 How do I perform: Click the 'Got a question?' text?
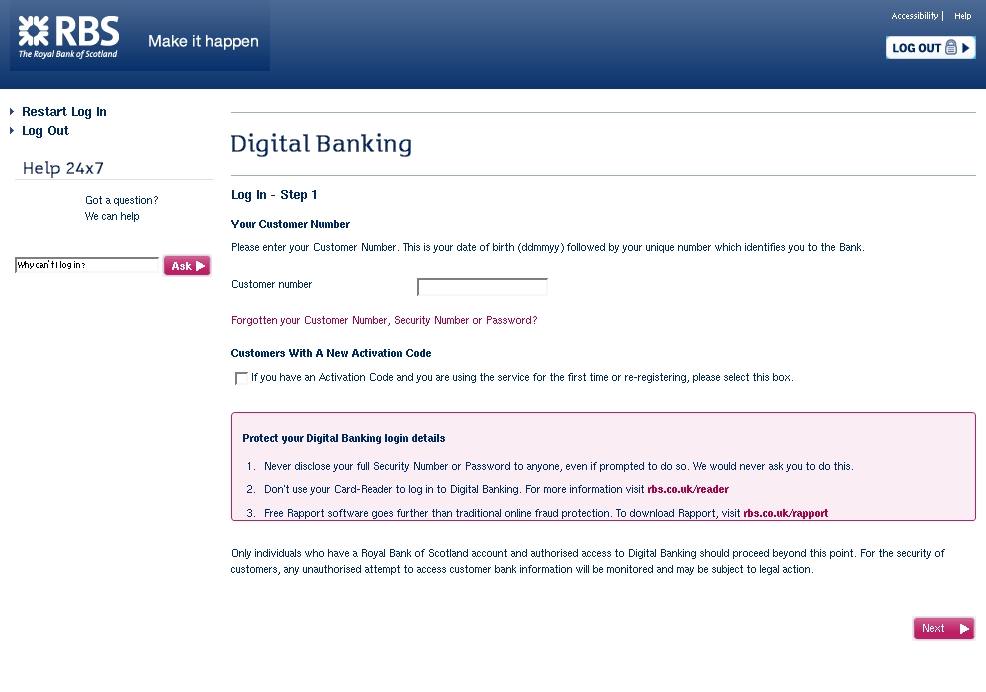click(x=121, y=200)
